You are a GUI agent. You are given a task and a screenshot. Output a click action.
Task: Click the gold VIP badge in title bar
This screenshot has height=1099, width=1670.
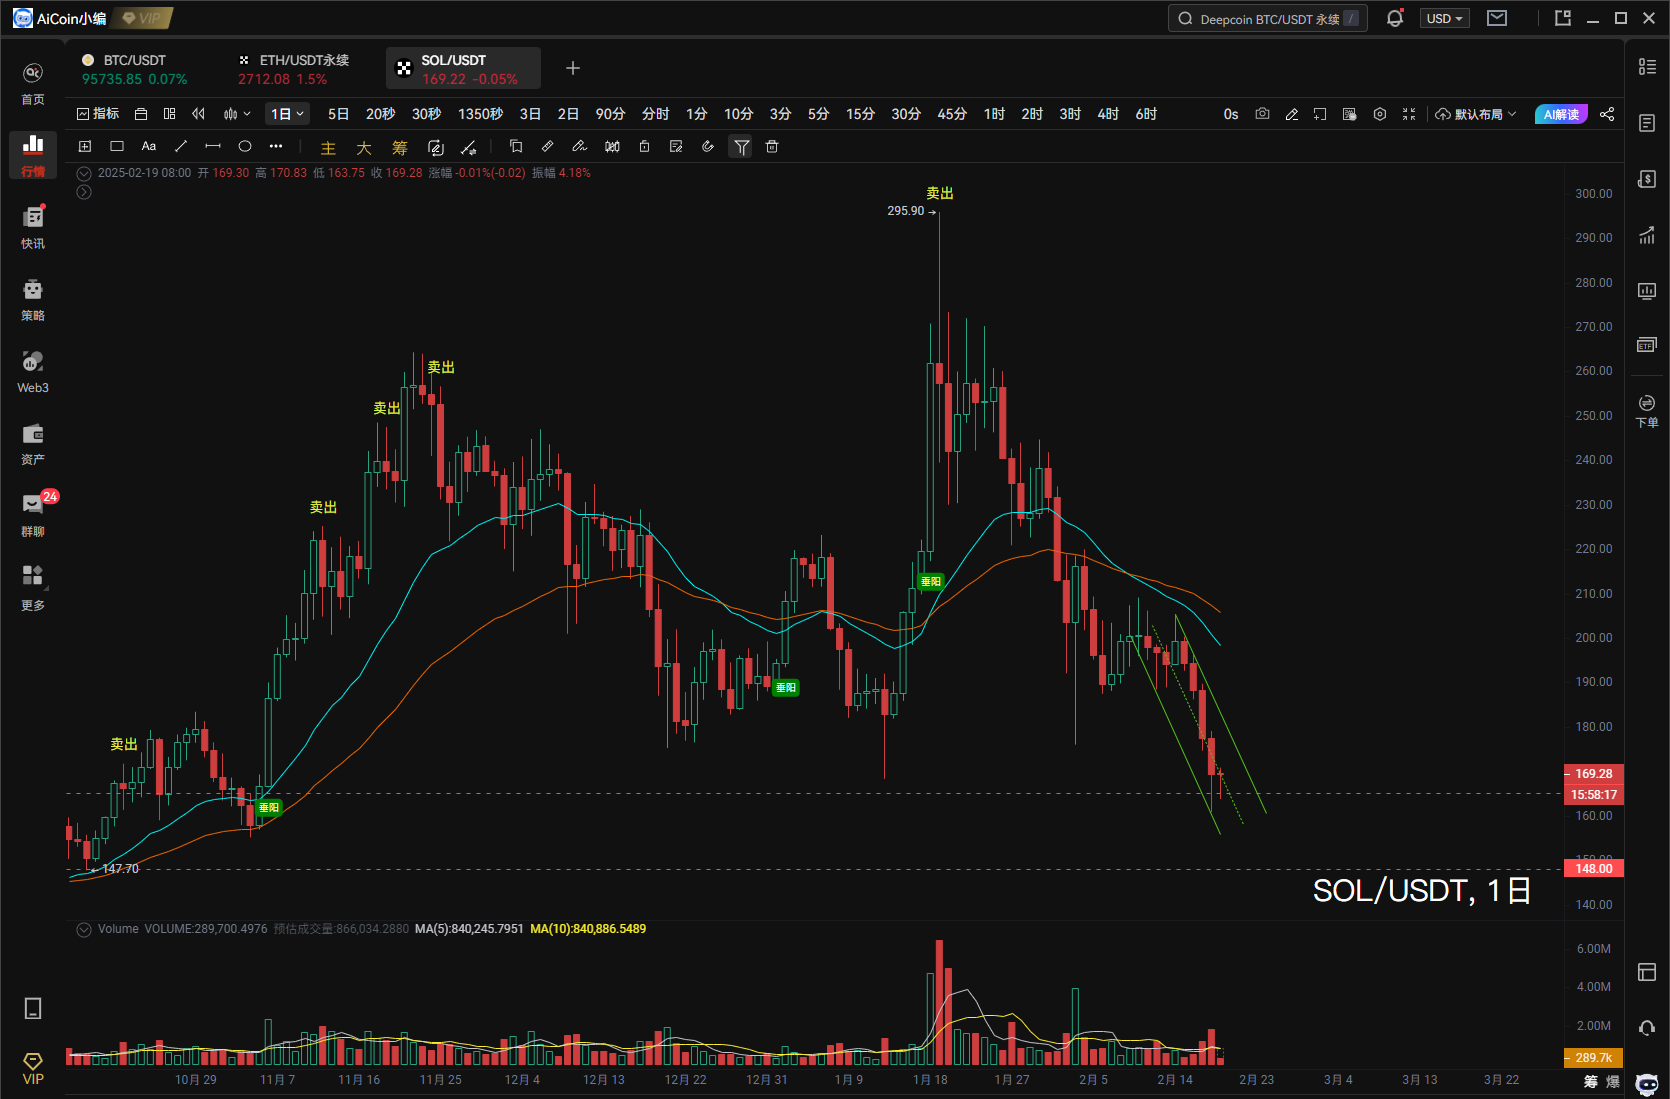click(143, 18)
